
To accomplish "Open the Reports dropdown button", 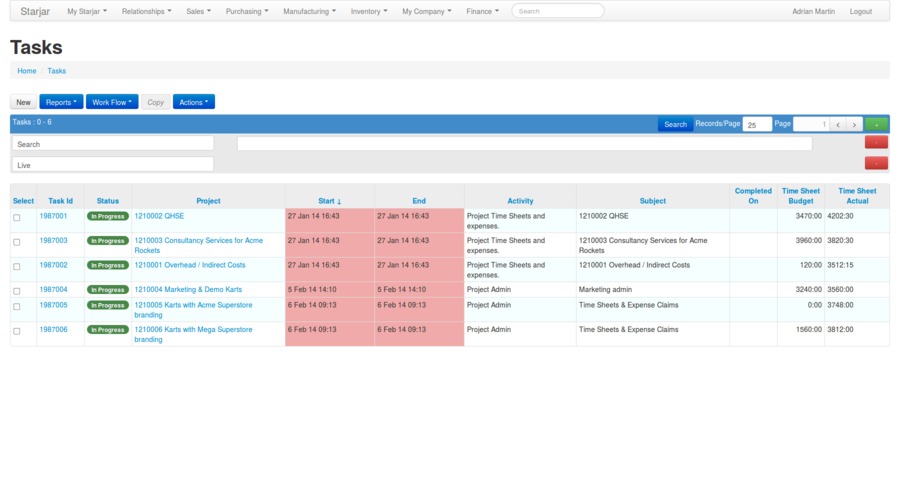I will 61,102.
